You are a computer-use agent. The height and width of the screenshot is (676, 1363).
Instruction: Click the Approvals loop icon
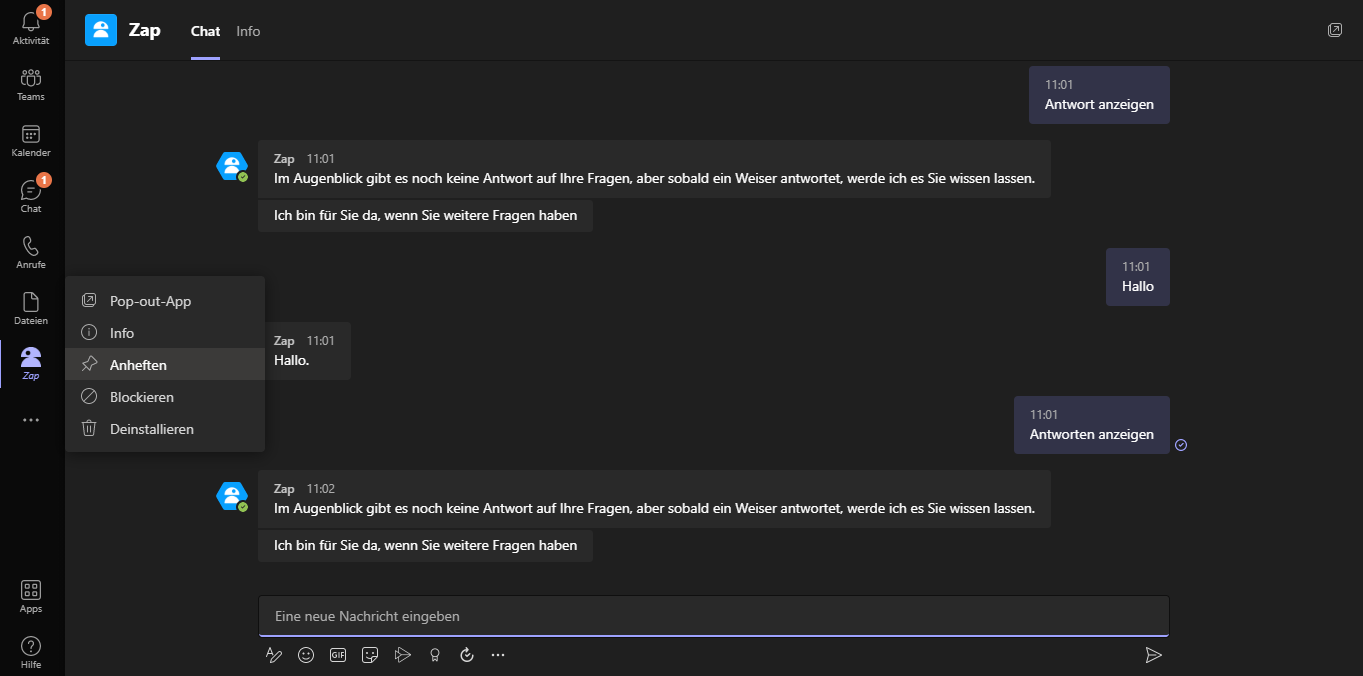(x=466, y=655)
